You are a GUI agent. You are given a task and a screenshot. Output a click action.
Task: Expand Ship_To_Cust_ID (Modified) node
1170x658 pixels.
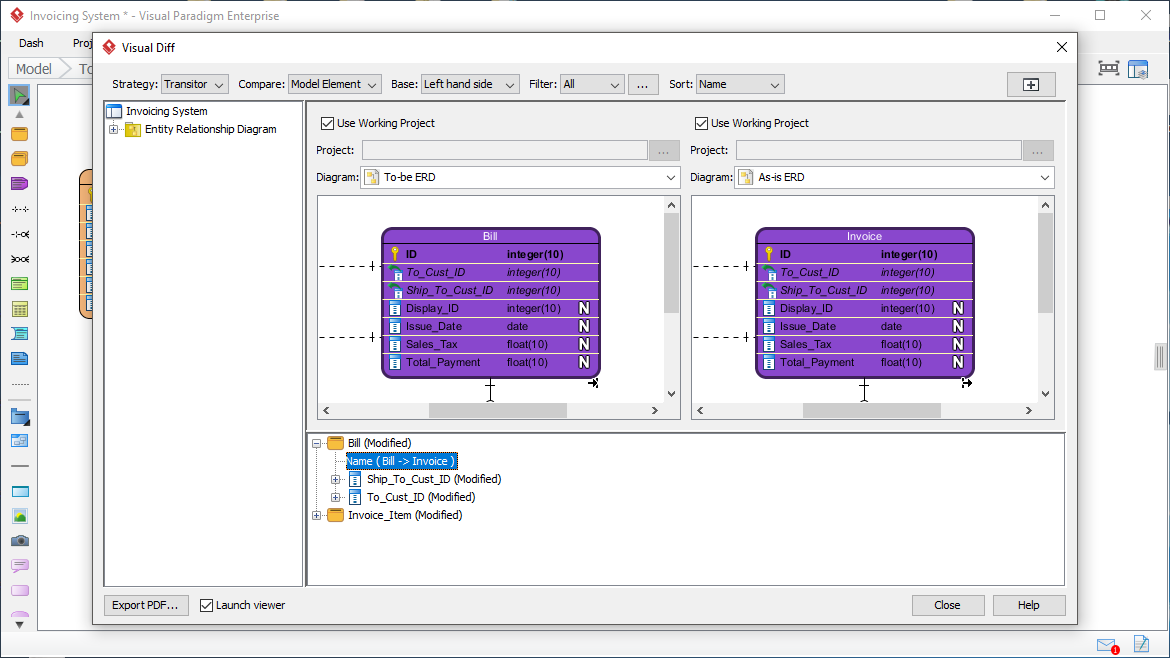pos(335,479)
